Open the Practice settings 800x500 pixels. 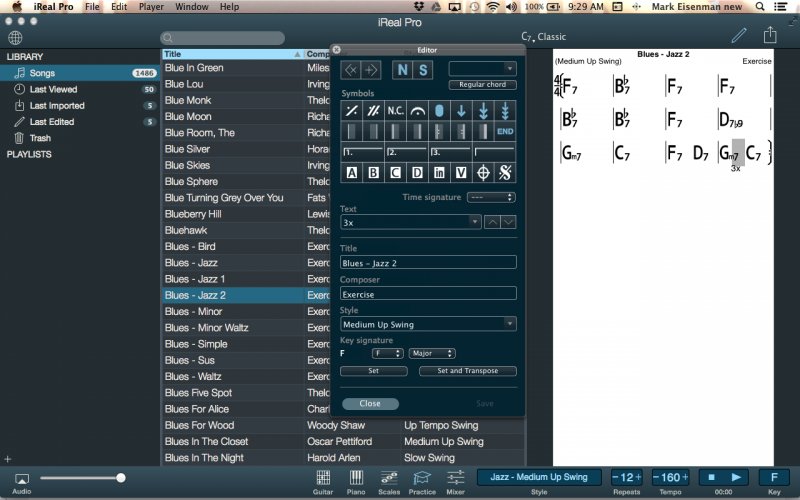tap(422, 482)
